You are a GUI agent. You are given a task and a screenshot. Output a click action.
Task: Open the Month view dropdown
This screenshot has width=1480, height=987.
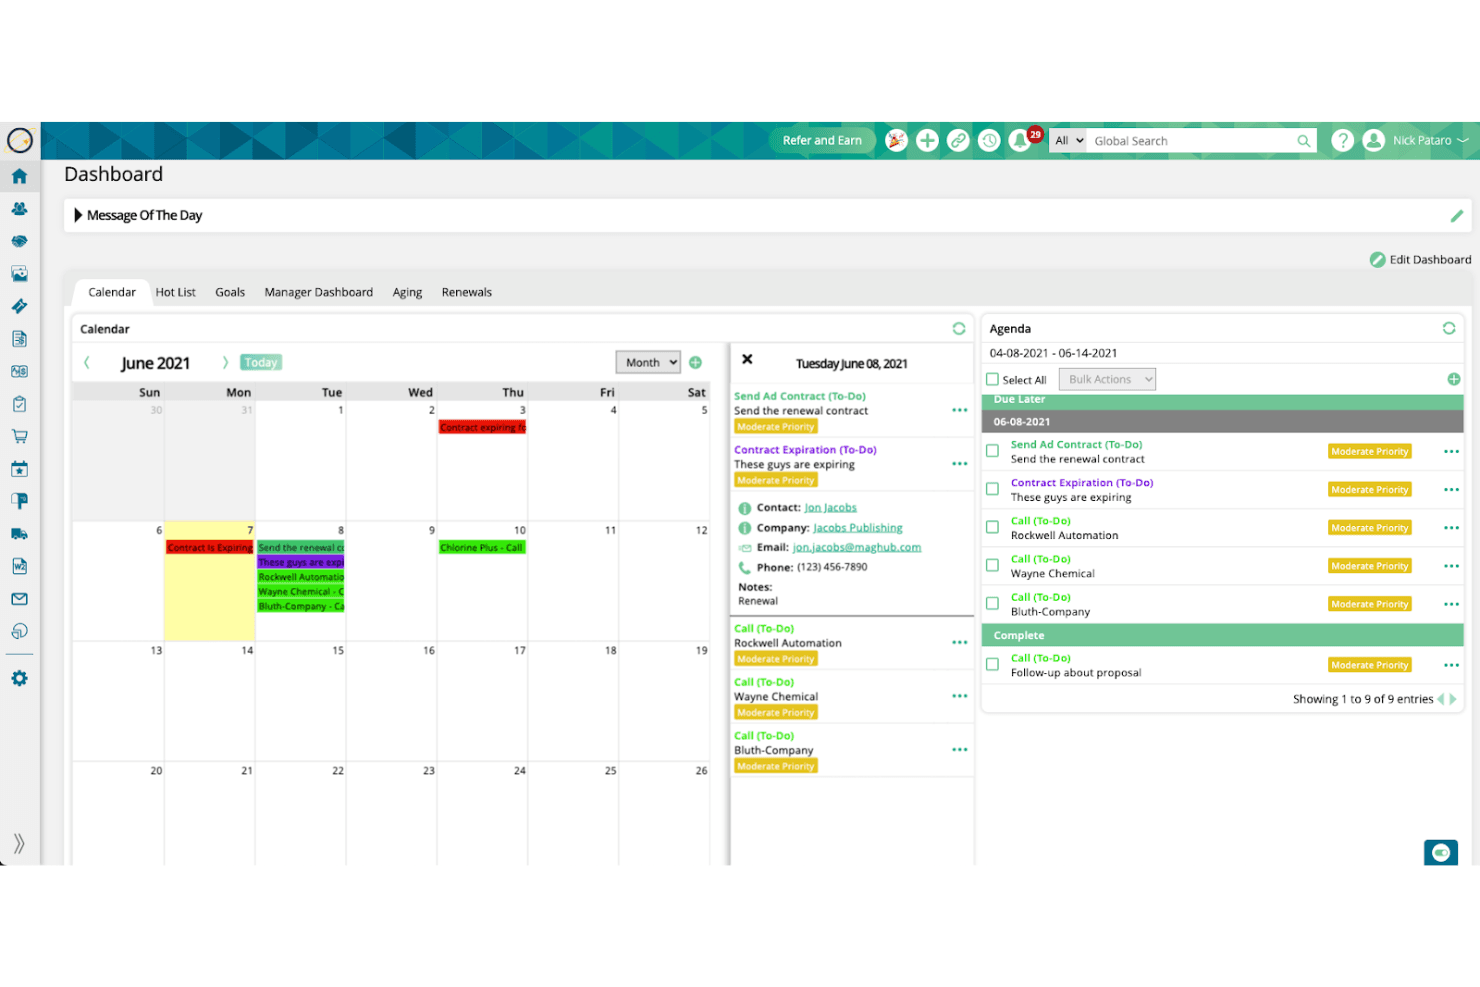[648, 362]
